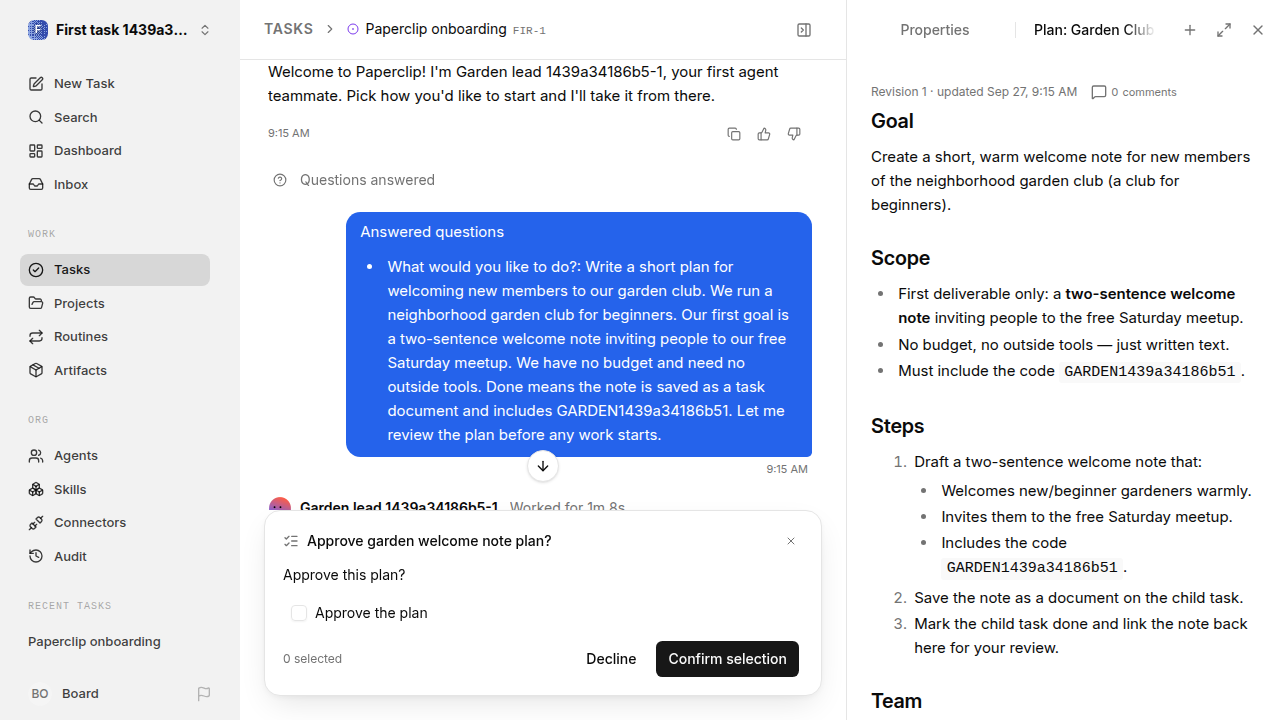Dismiss the approval prompt card

(x=791, y=541)
